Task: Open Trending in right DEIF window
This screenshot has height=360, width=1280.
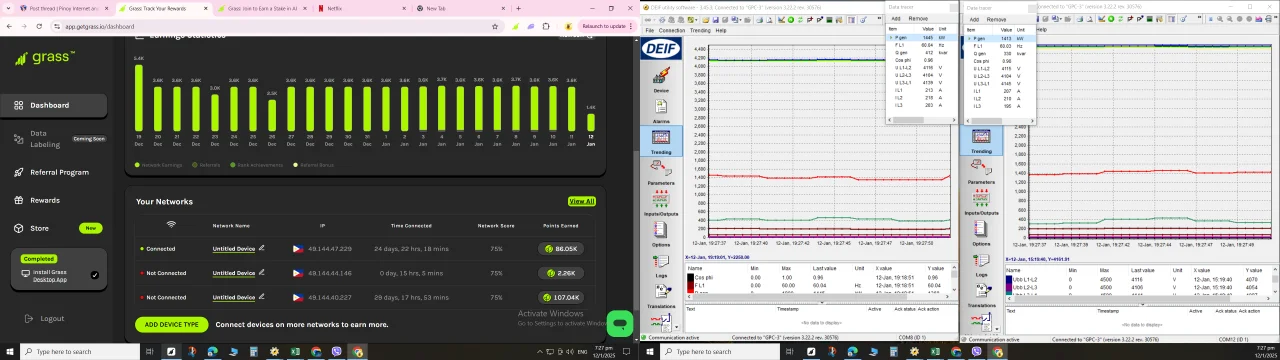Action: pos(981,142)
